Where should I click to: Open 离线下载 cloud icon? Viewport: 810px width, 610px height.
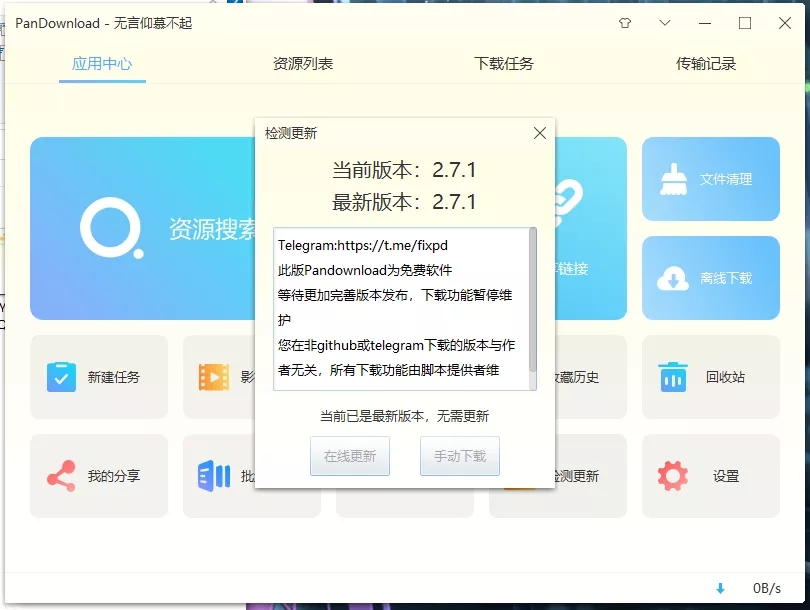pyautogui.click(x=673, y=278)
